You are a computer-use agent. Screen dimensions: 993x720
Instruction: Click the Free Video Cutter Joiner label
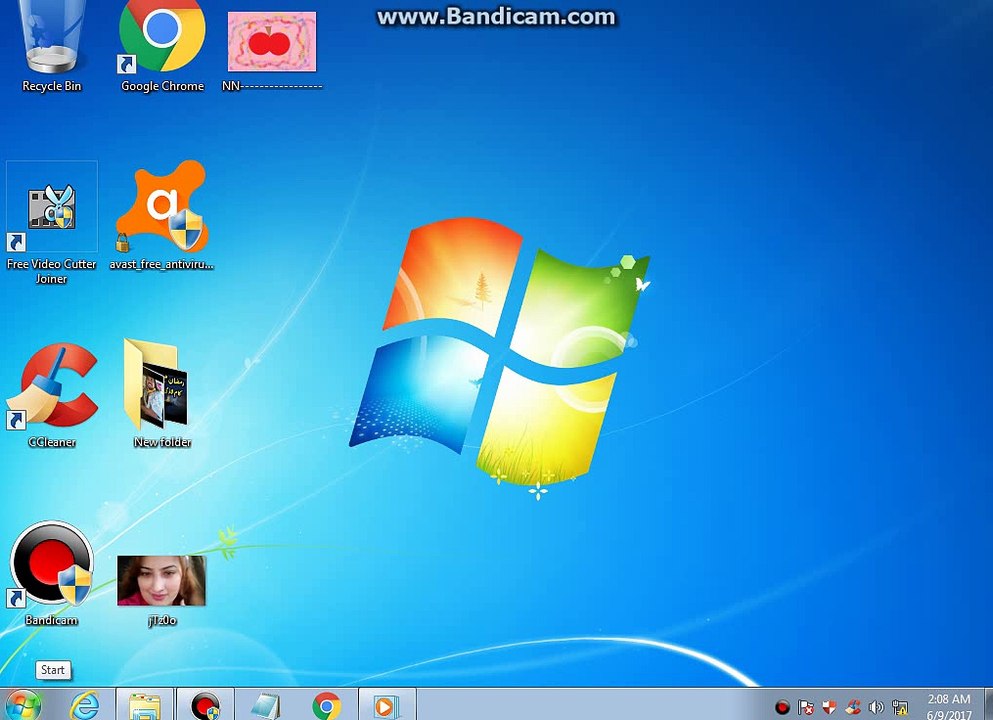(x=51, y=271)
